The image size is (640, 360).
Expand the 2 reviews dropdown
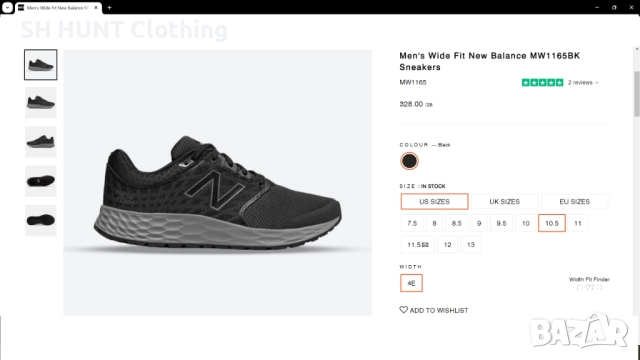(583, 82)
